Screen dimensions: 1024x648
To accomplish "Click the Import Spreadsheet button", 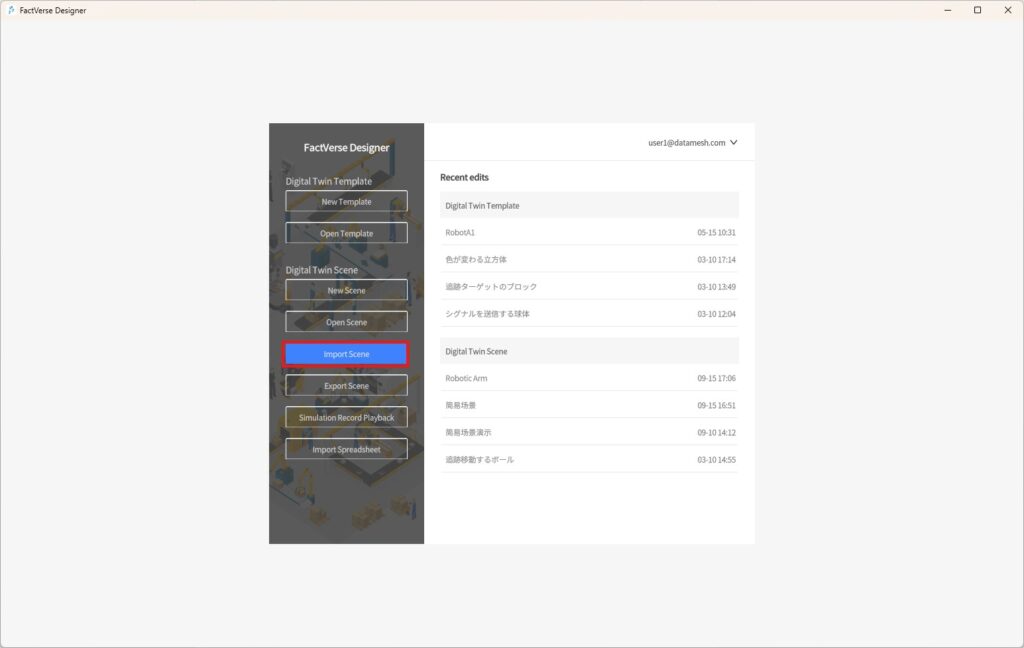I will tap(346, 448).
